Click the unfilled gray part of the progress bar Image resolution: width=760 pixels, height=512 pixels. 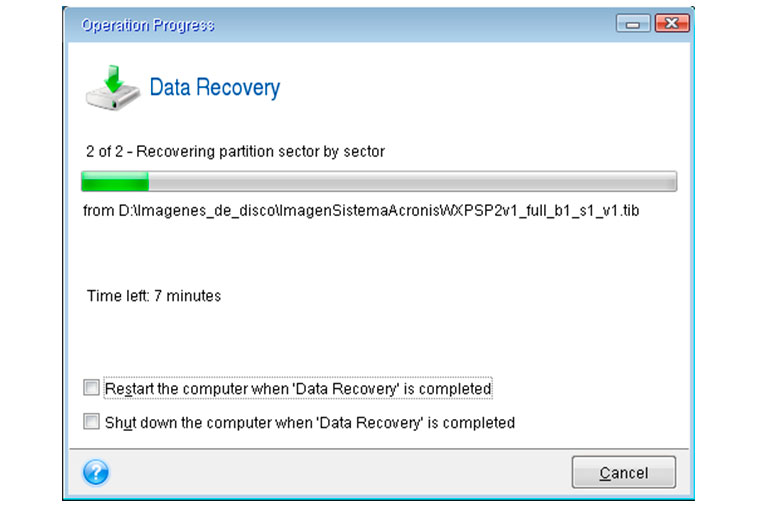pos(412,181)
